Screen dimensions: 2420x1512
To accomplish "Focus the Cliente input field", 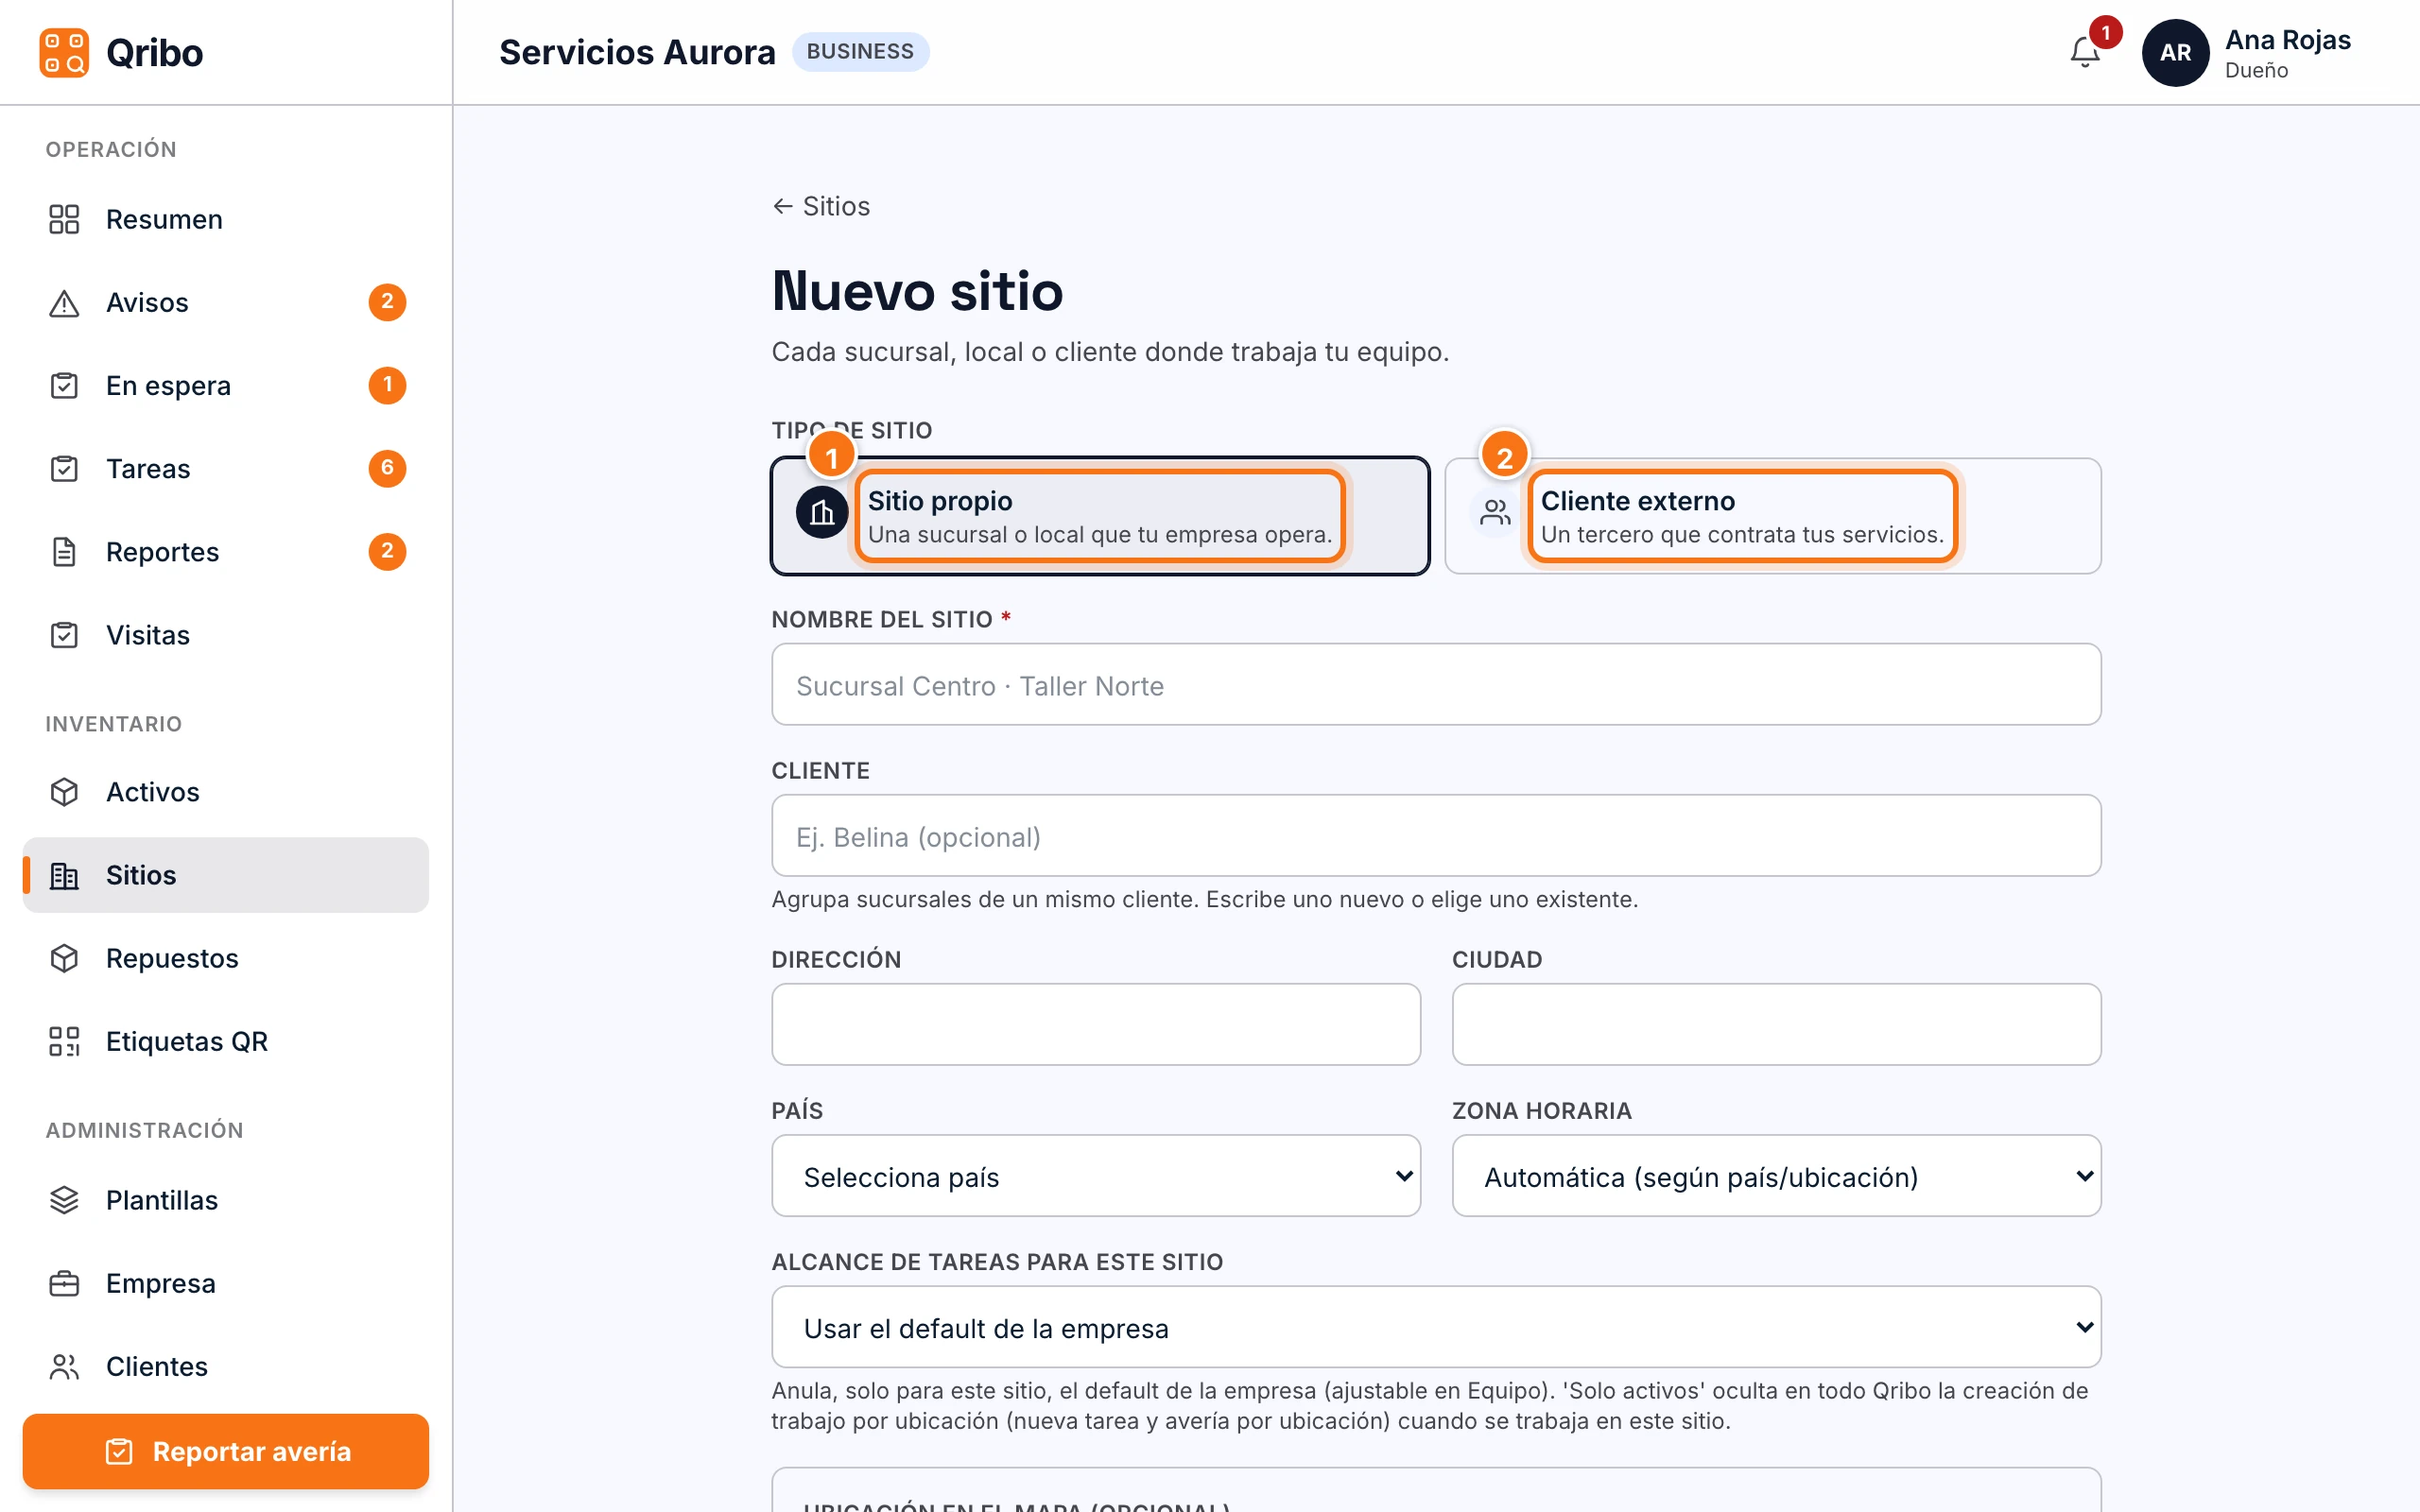I will click(x=1436, y=835).
